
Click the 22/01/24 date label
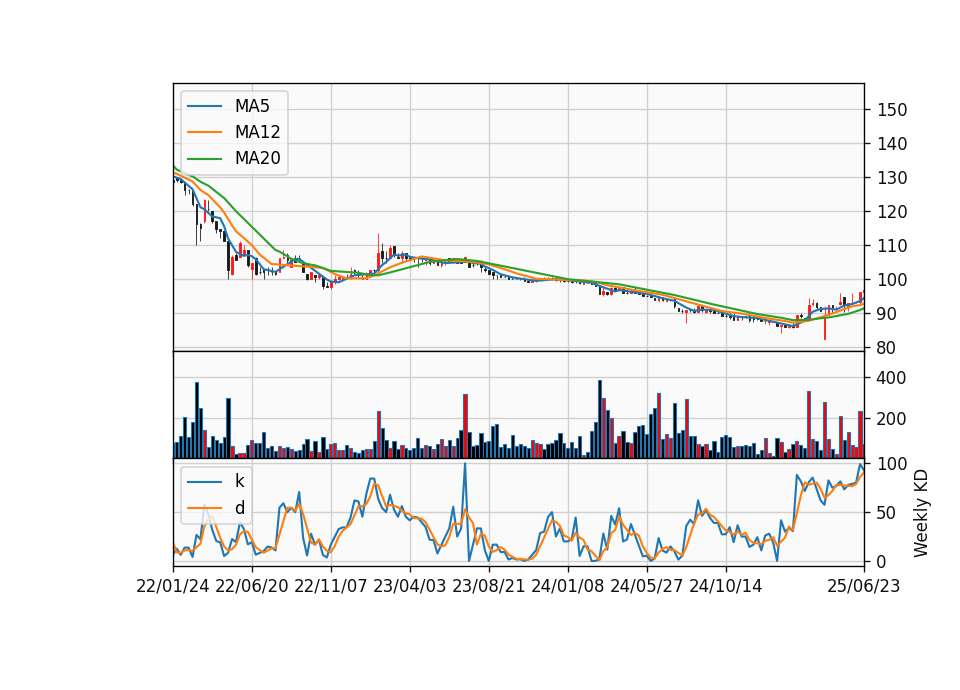coord(173,586)
